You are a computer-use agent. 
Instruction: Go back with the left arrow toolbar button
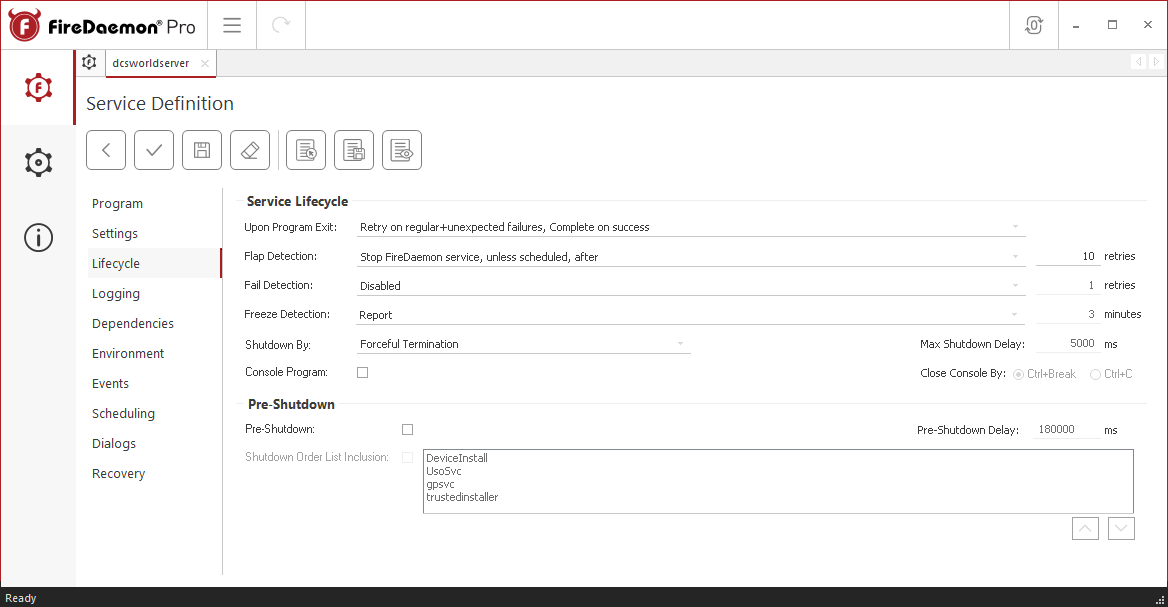pyautogui.click(x=106, y=150)
